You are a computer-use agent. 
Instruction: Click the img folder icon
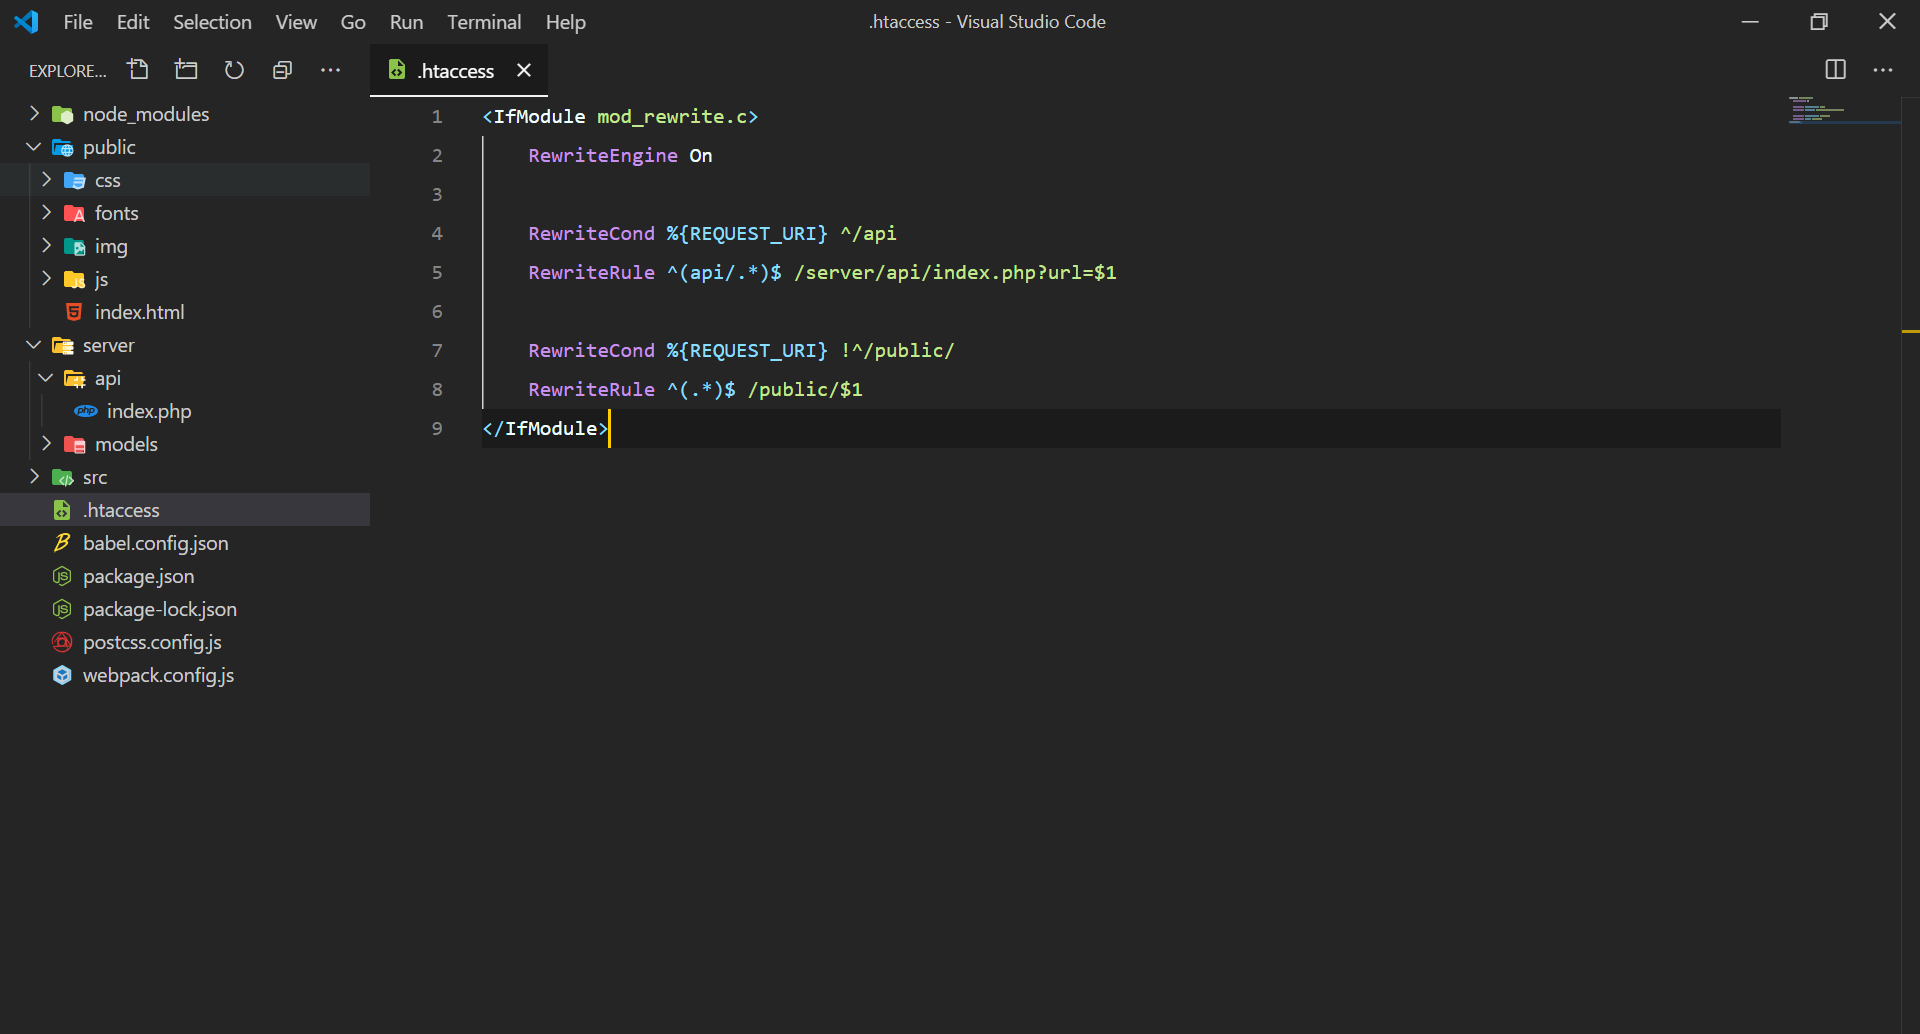coord(74,246)
